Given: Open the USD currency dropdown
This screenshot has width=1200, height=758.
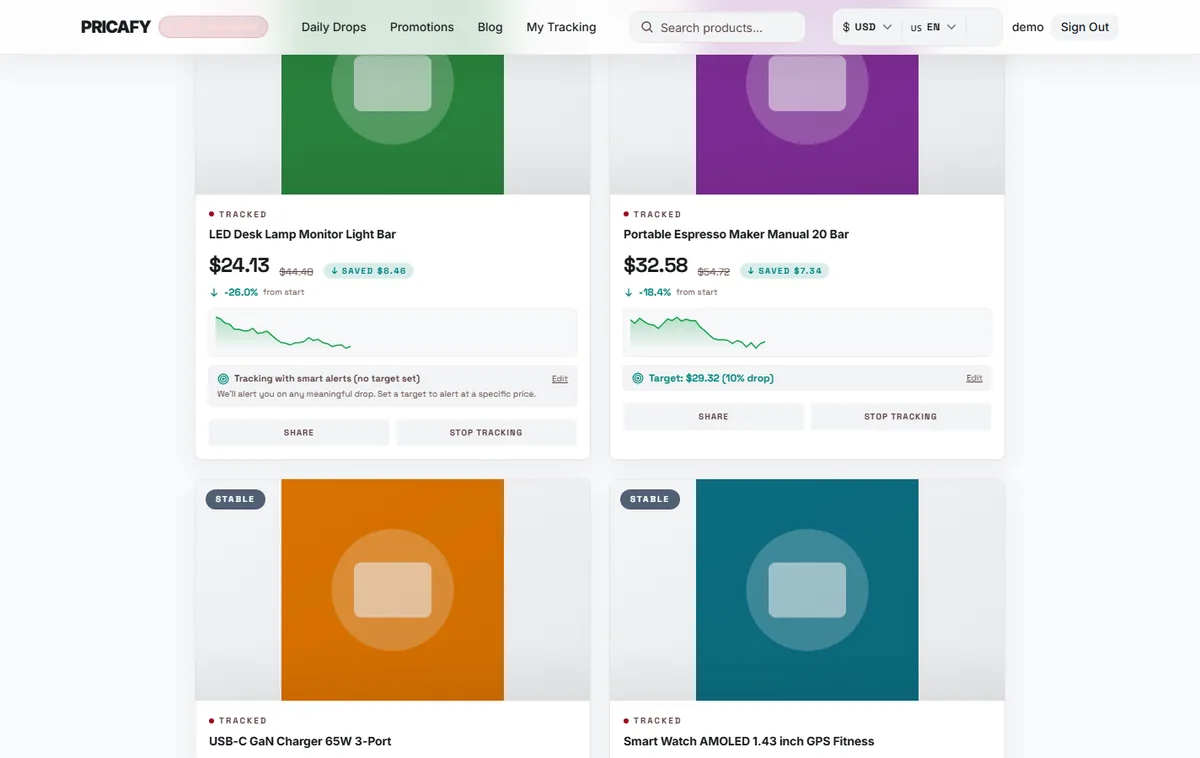Looking at the screenshot, I should pos(867,27).
